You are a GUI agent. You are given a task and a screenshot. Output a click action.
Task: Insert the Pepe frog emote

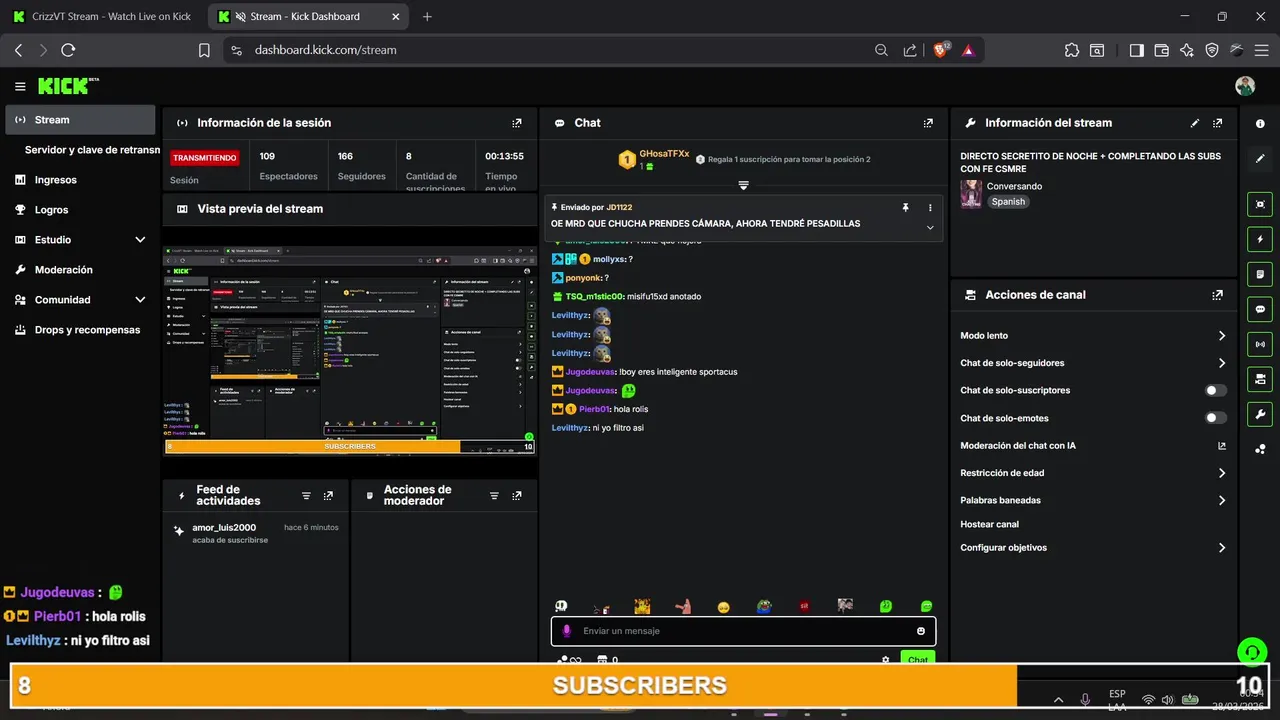[x=764, y=606]
